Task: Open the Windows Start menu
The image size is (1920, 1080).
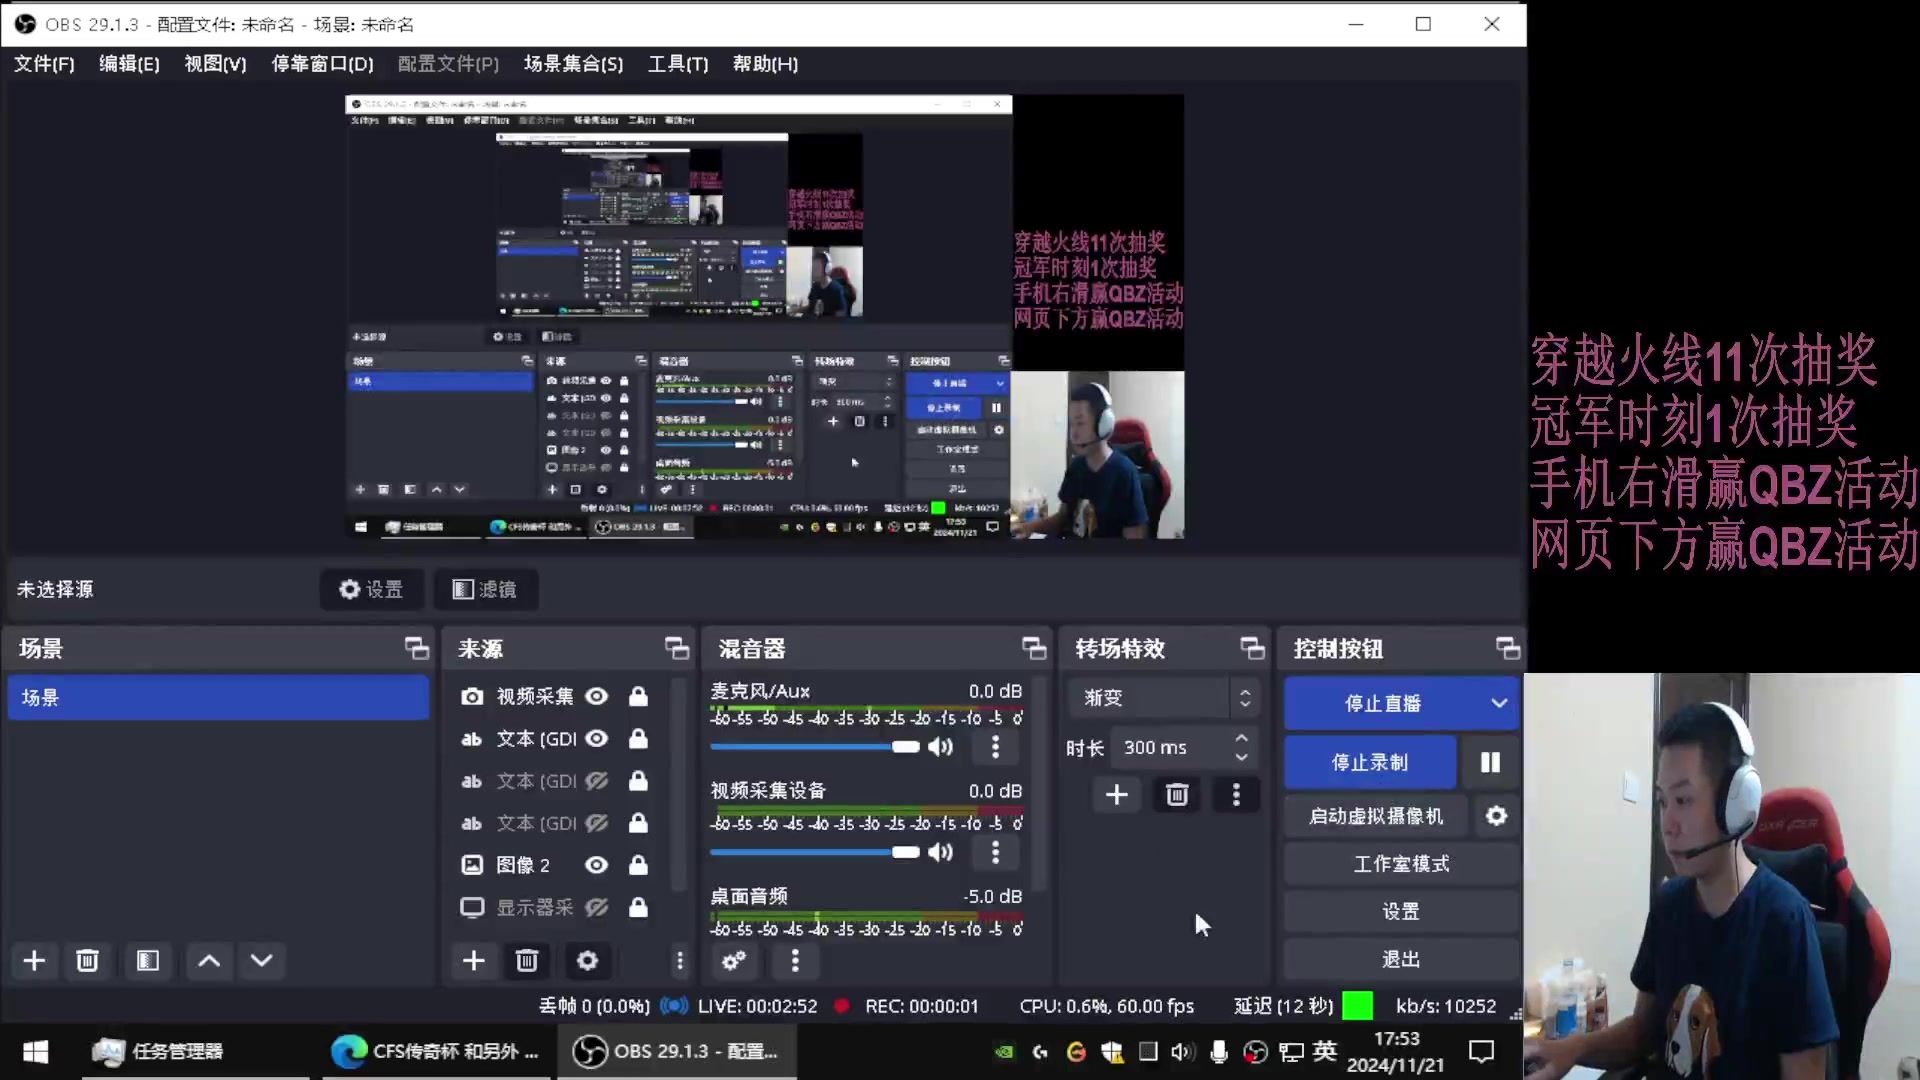Action: [36, 1051]
